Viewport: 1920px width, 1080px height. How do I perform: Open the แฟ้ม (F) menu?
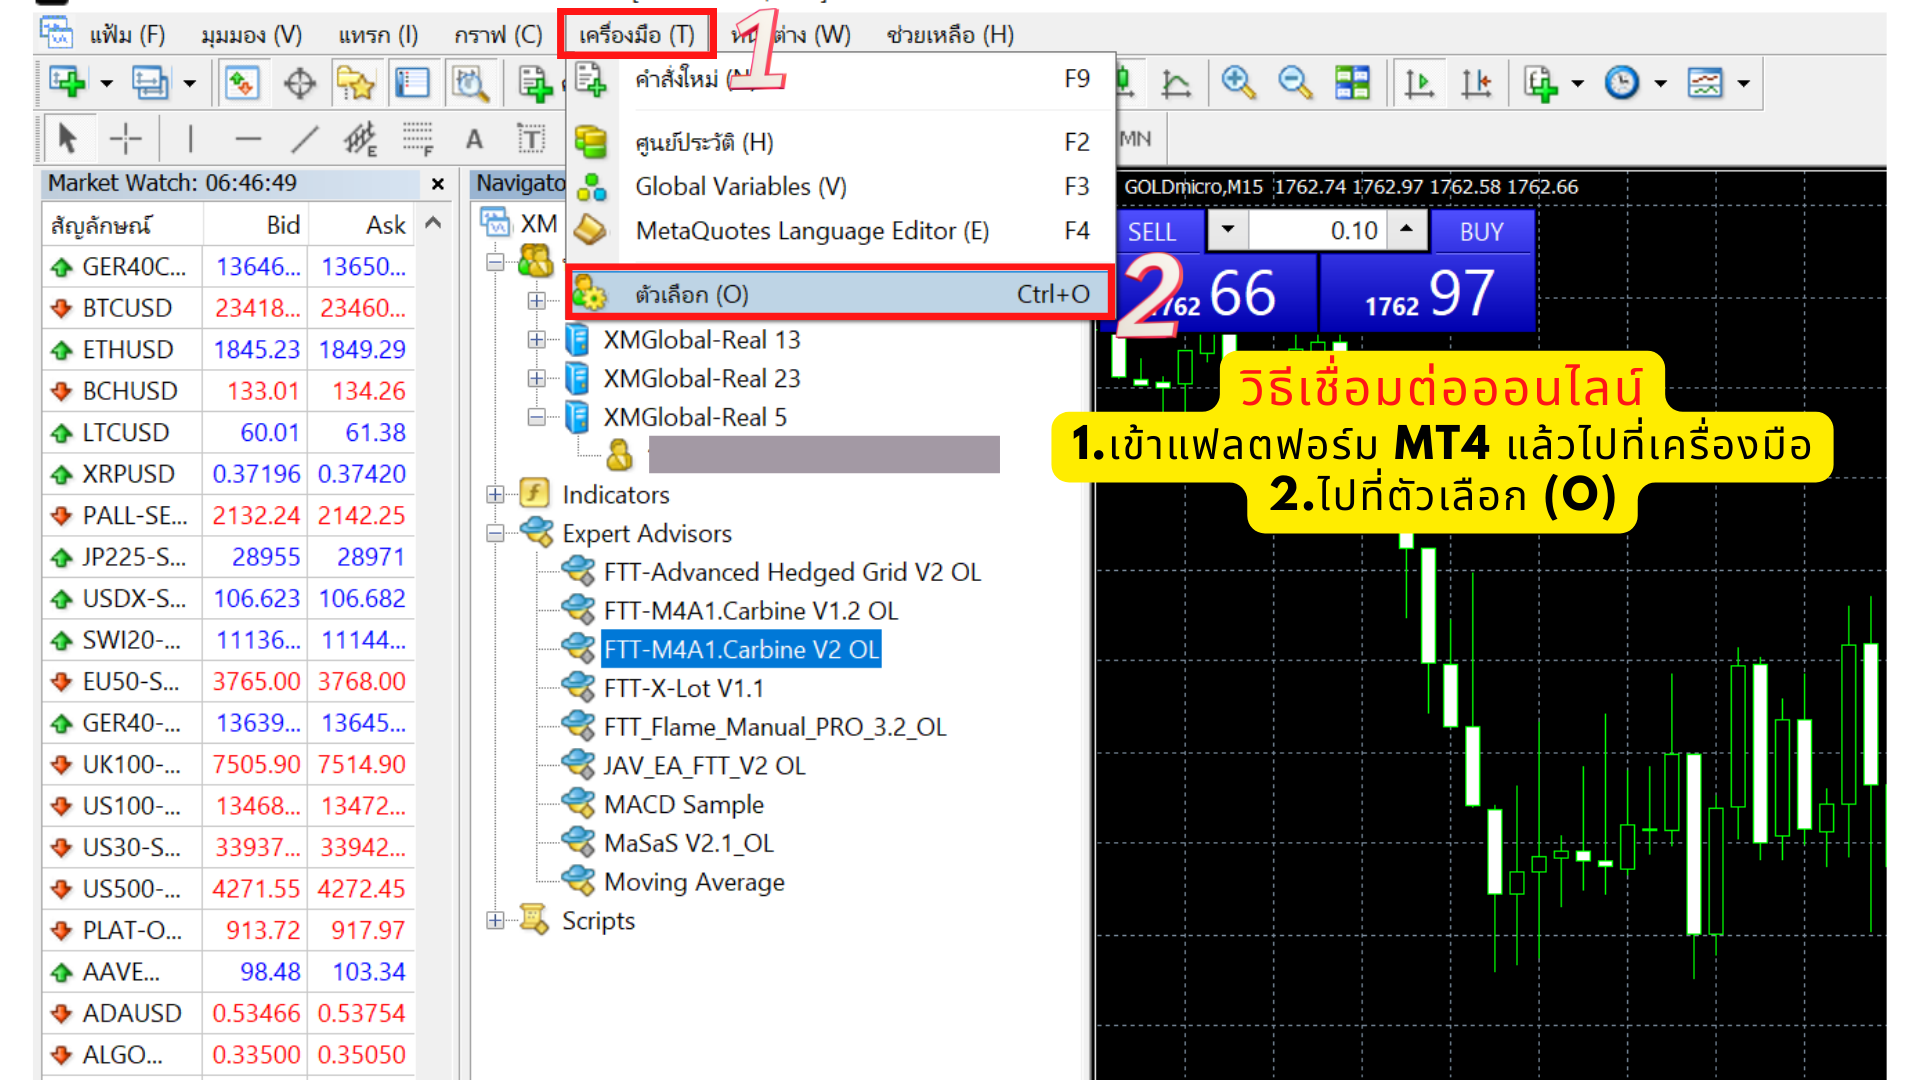click(x=127, y=35)
